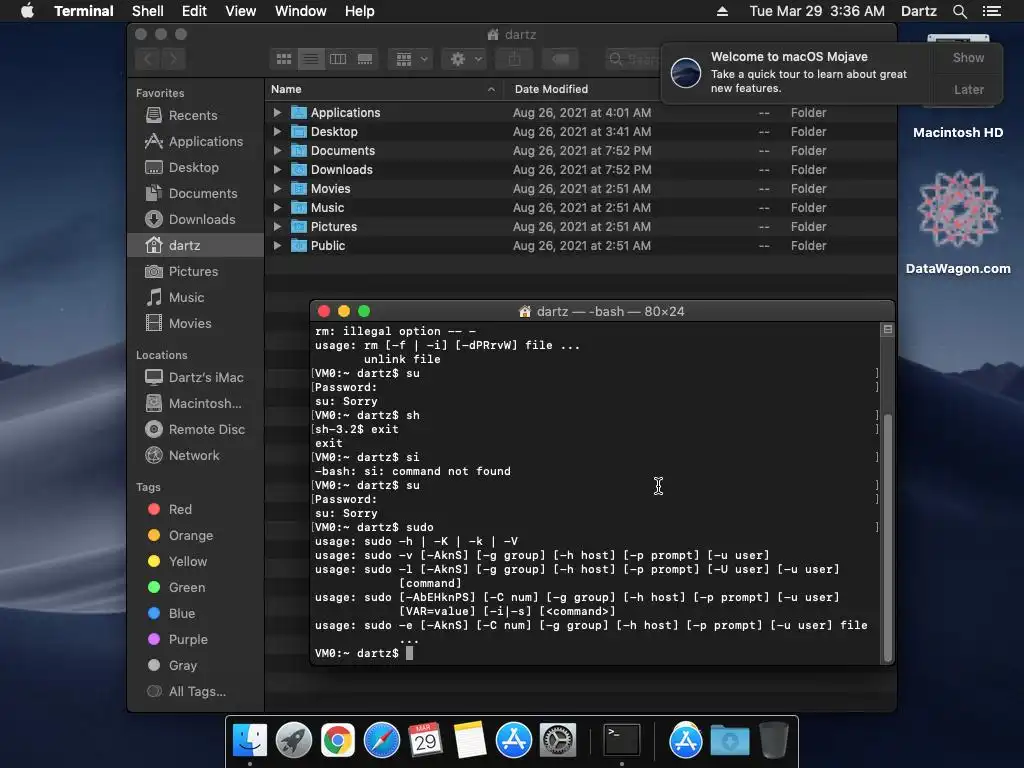
Task: Click Terminal icon in the Dock
Action: [621, 741]
